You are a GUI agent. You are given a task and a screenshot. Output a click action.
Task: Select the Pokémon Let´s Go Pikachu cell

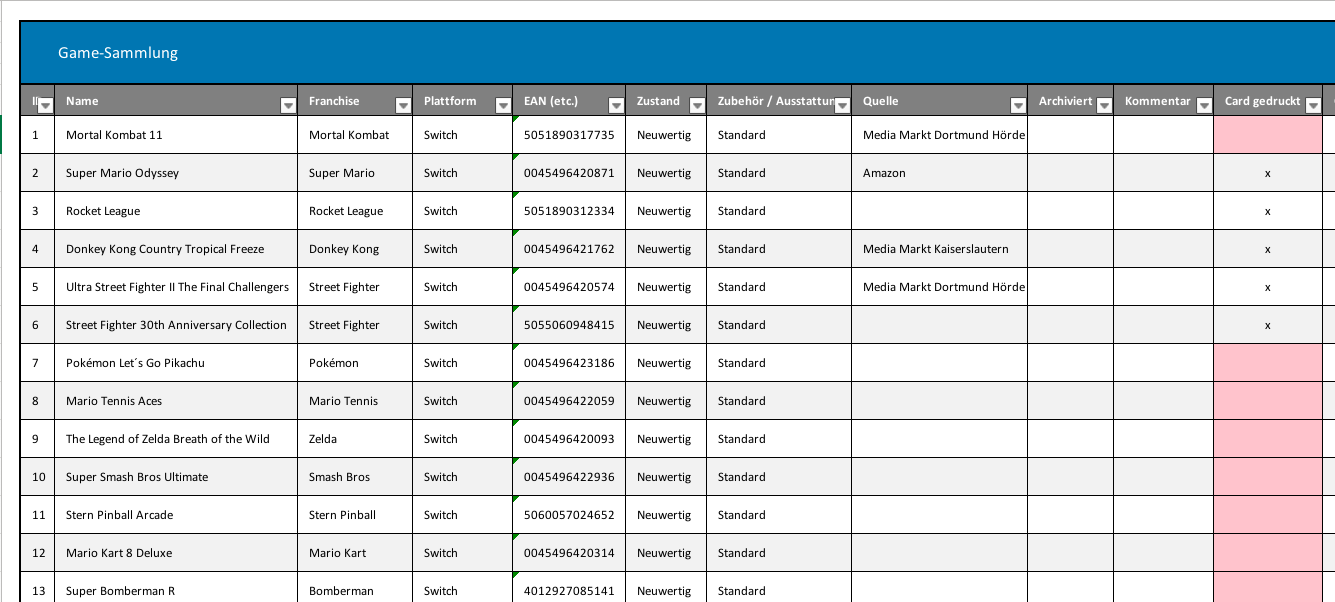click(176, 363)
